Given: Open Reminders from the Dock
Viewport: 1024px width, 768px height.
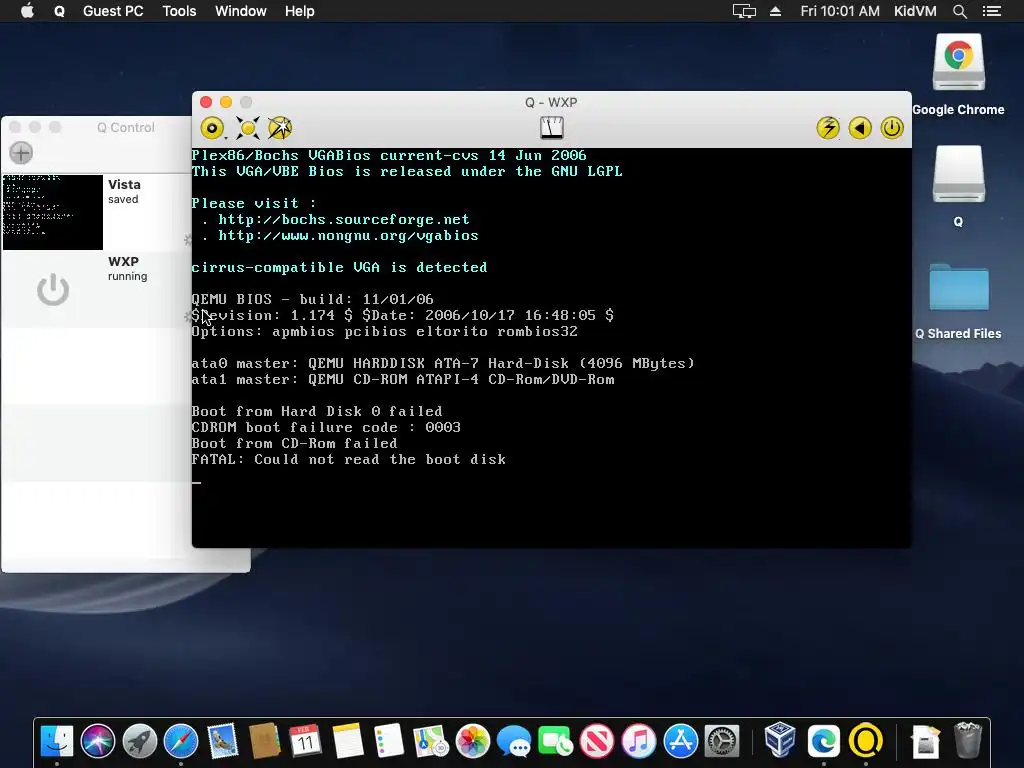Looking at the screenshot, I should (x=389, y=742).
